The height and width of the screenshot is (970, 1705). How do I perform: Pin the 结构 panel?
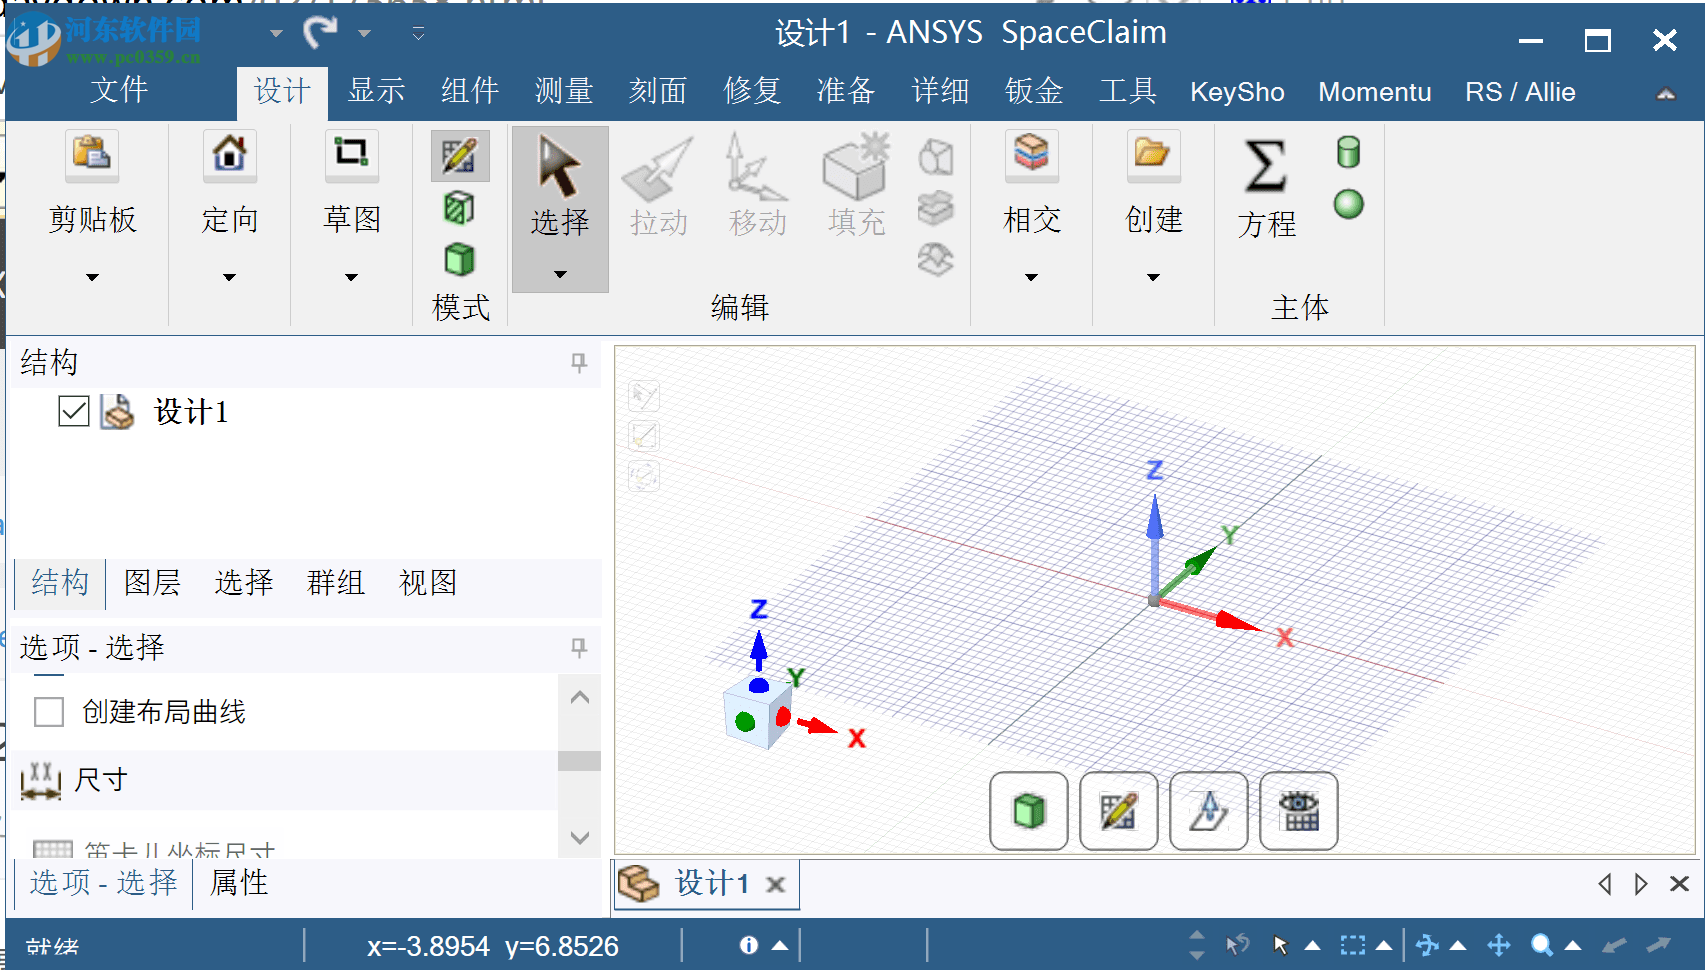click(x=579, y=362)
